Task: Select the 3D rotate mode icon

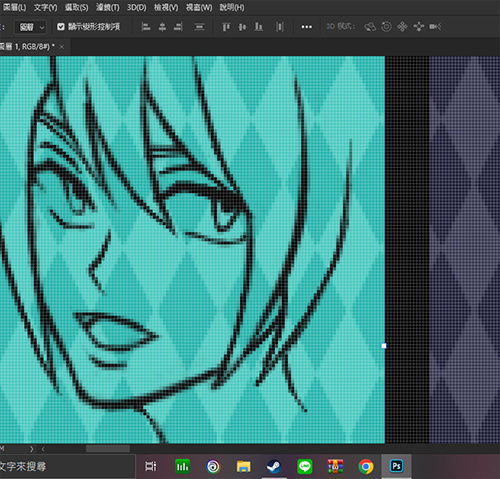Action: coord(370,27)
